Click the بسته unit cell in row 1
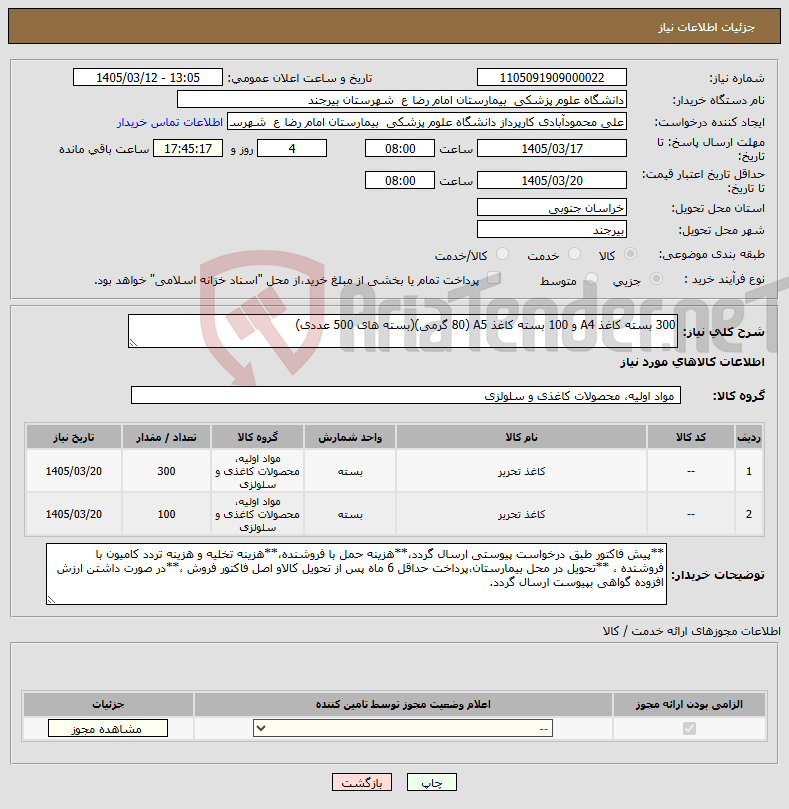The height and width of the screenshot is (809, 789). coord(350,471)
